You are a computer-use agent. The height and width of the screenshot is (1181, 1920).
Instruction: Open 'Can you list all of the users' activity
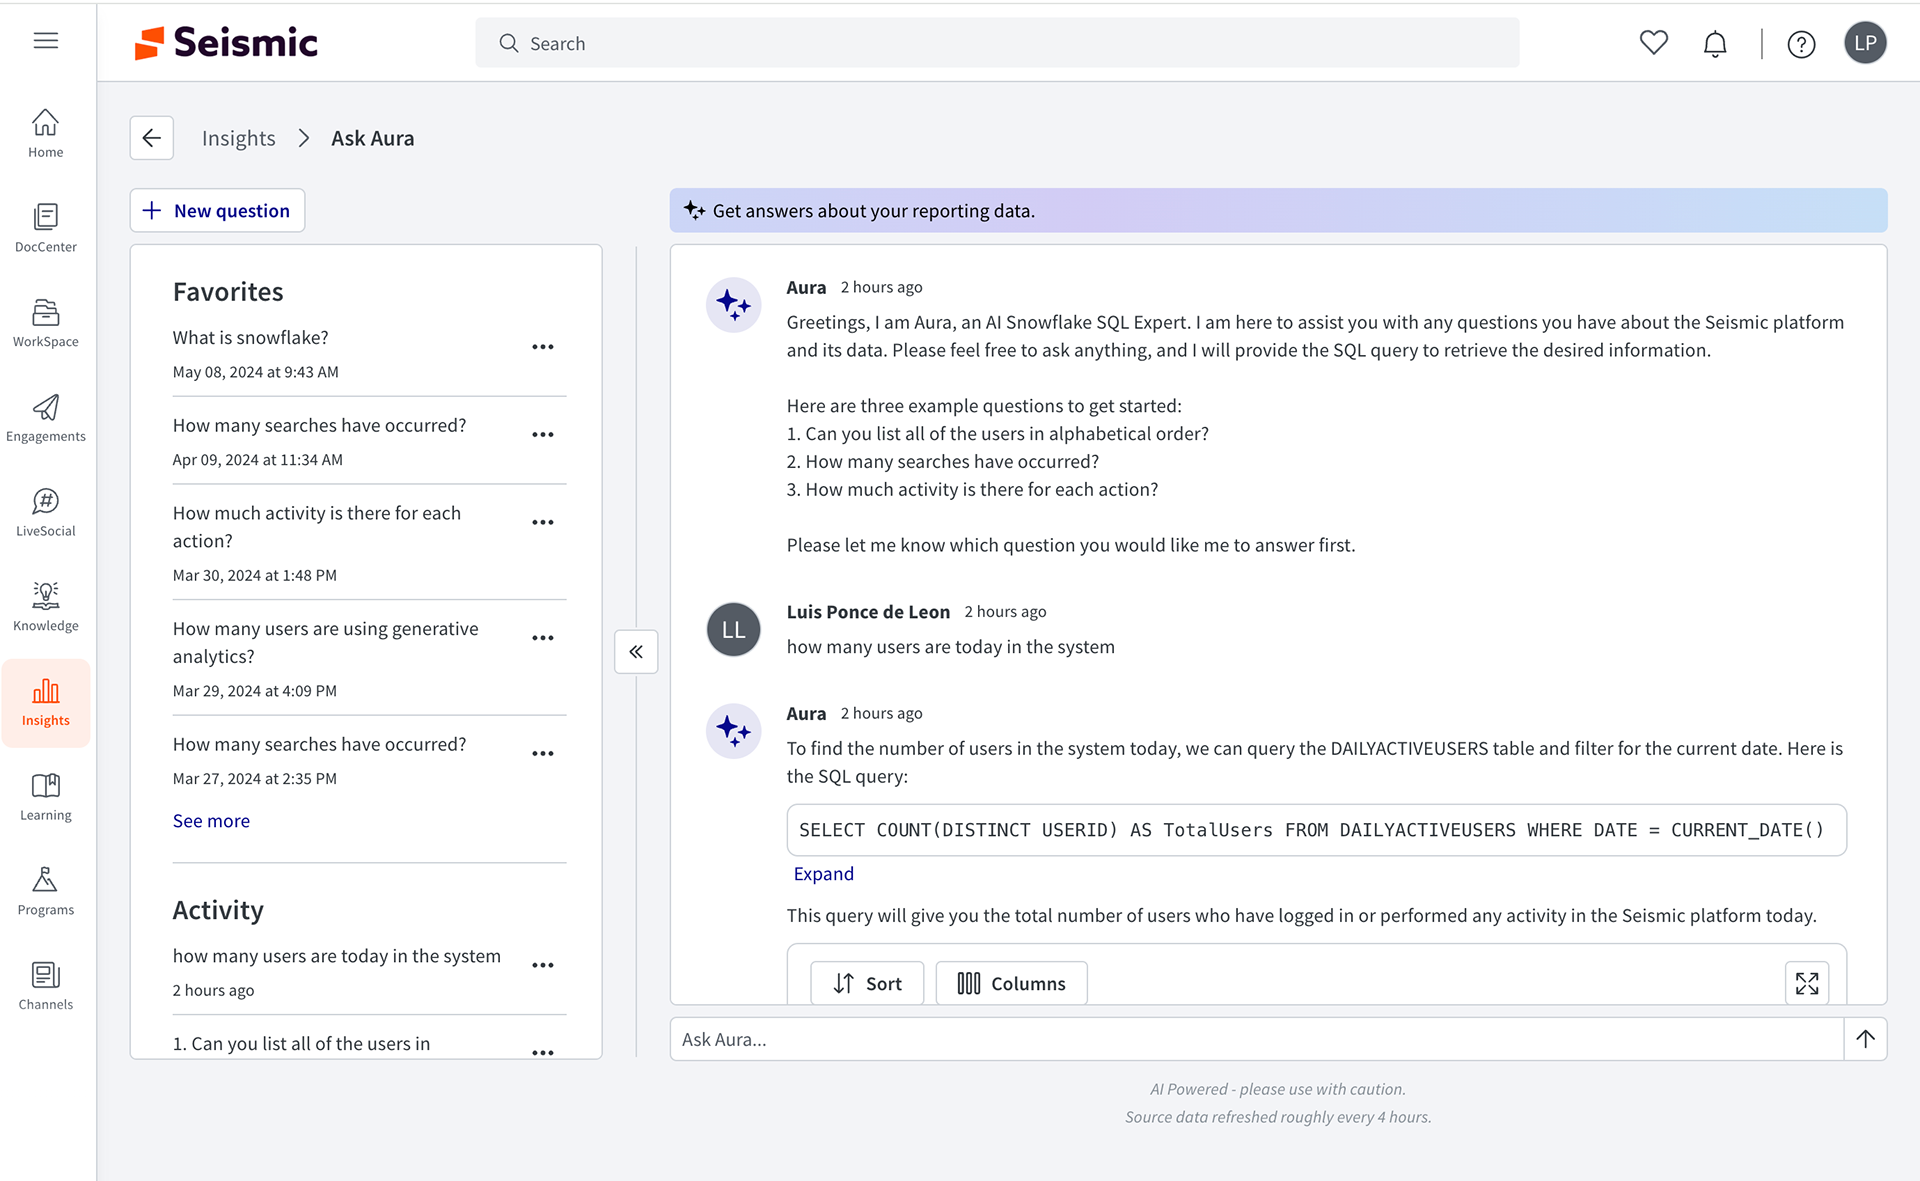pyautogui.click(x=301, y=1044)
